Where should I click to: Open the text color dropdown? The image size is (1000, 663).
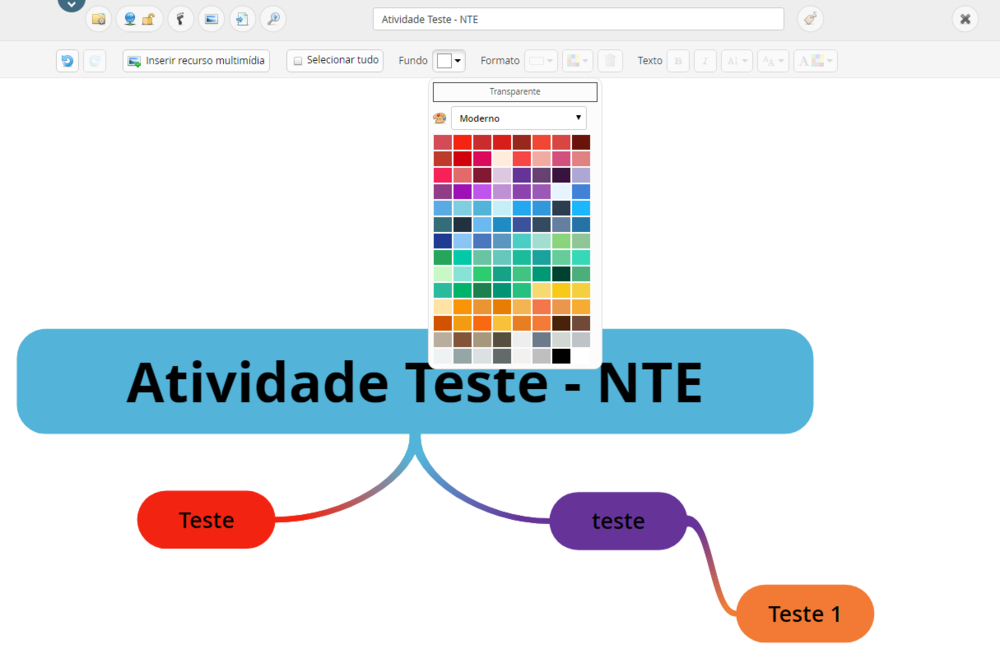click(x=815, y=61)
